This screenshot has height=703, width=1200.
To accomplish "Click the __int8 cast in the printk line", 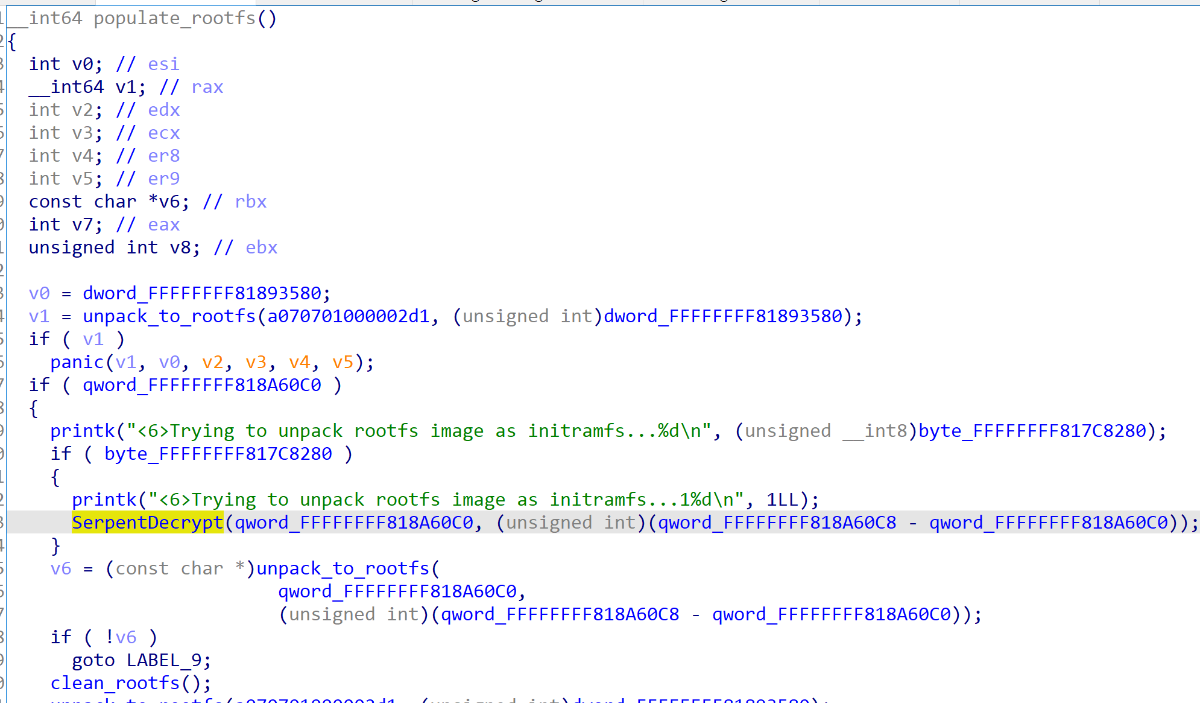I will pyautogui.click(x=876, y=431).
